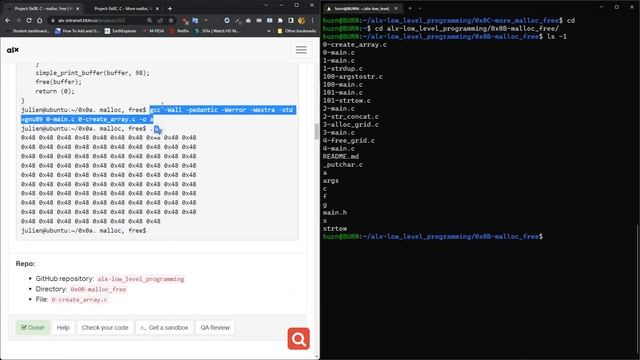Click '3-alloc_grid.c' in terminal listing

tap(351, 124)
